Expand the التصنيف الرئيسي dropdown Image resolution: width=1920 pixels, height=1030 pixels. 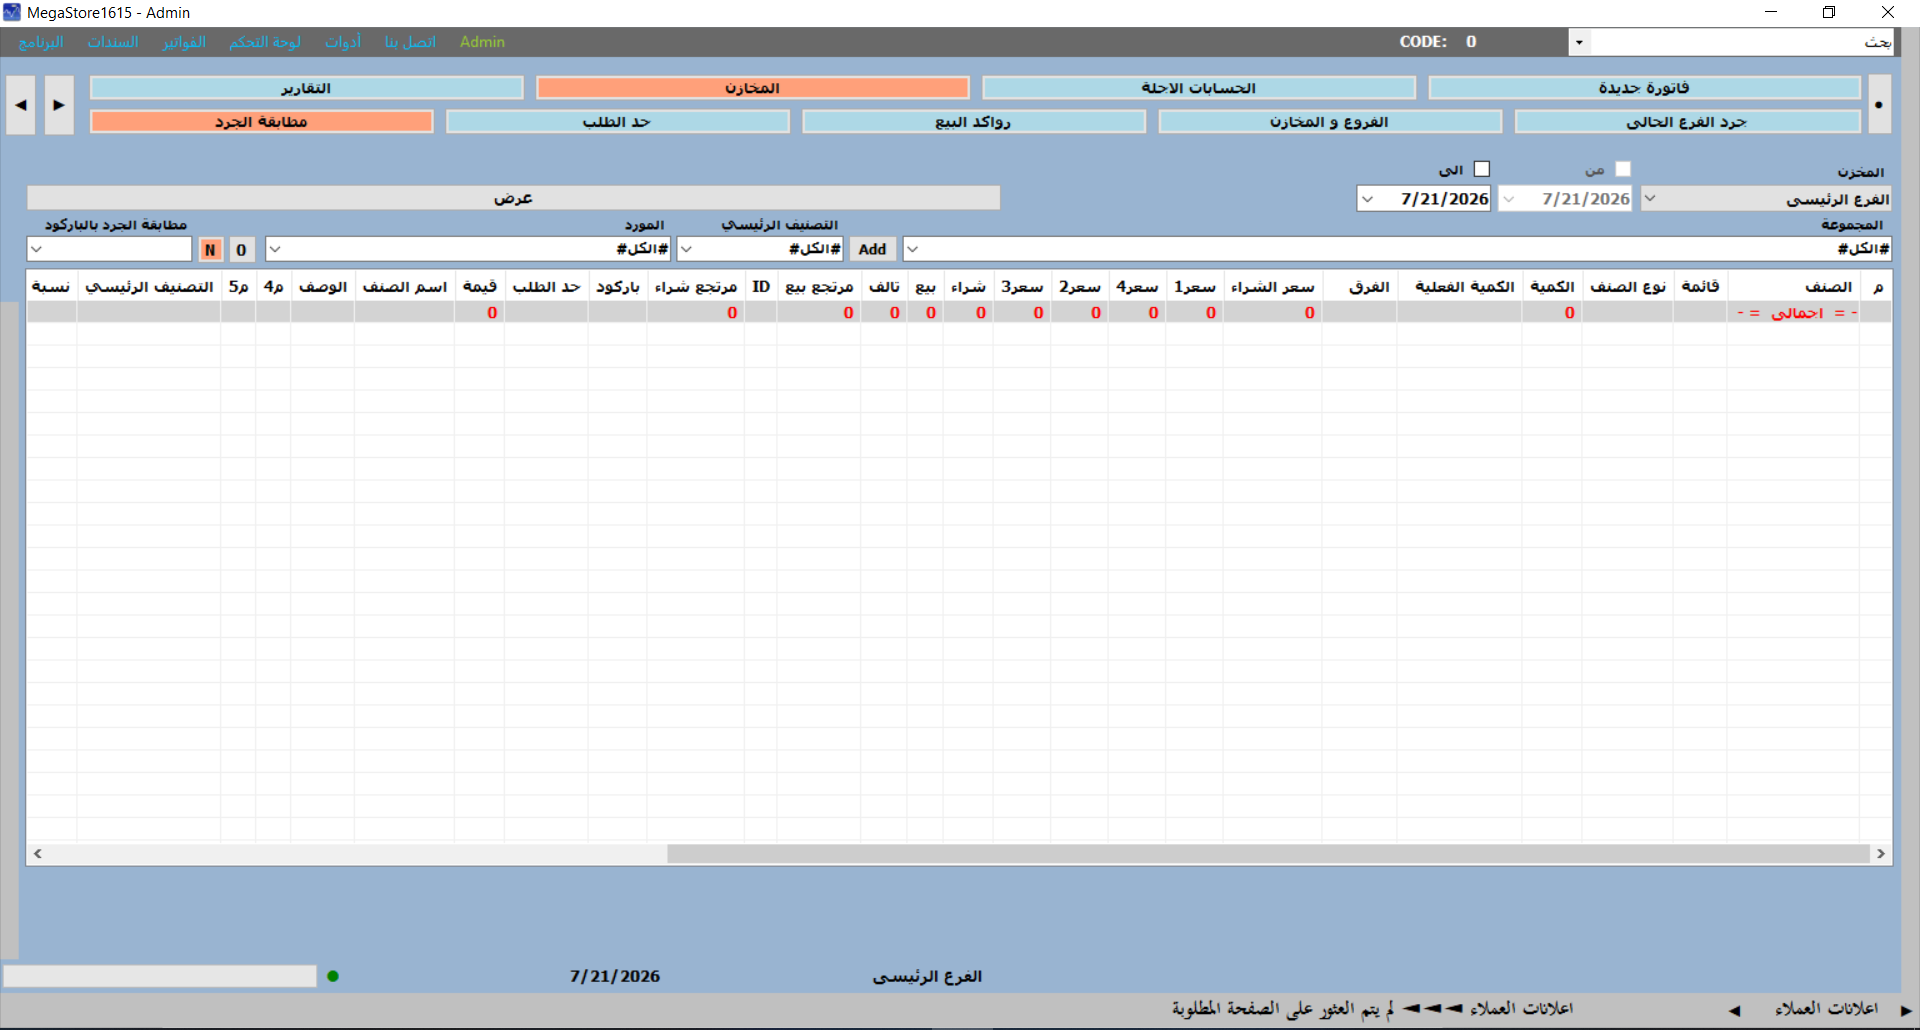tap(687, 249)
